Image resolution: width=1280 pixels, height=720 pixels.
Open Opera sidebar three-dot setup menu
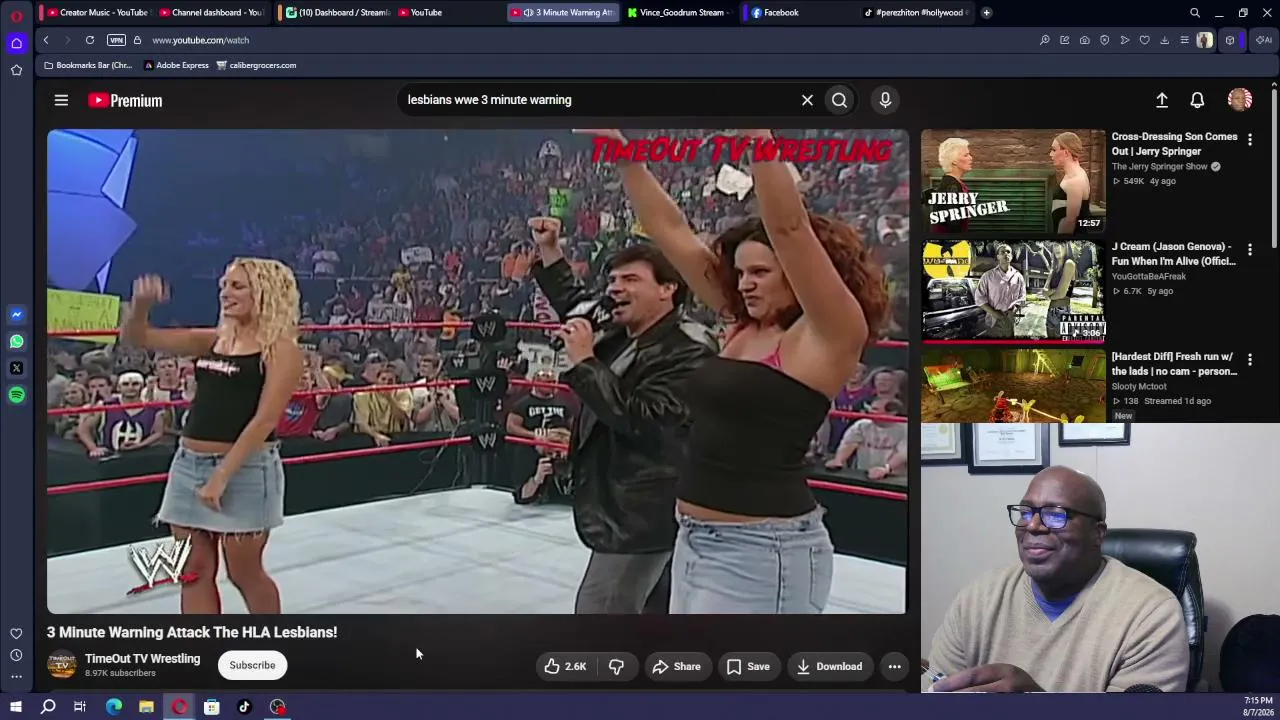pyautogui.click(x=16, y=677)
